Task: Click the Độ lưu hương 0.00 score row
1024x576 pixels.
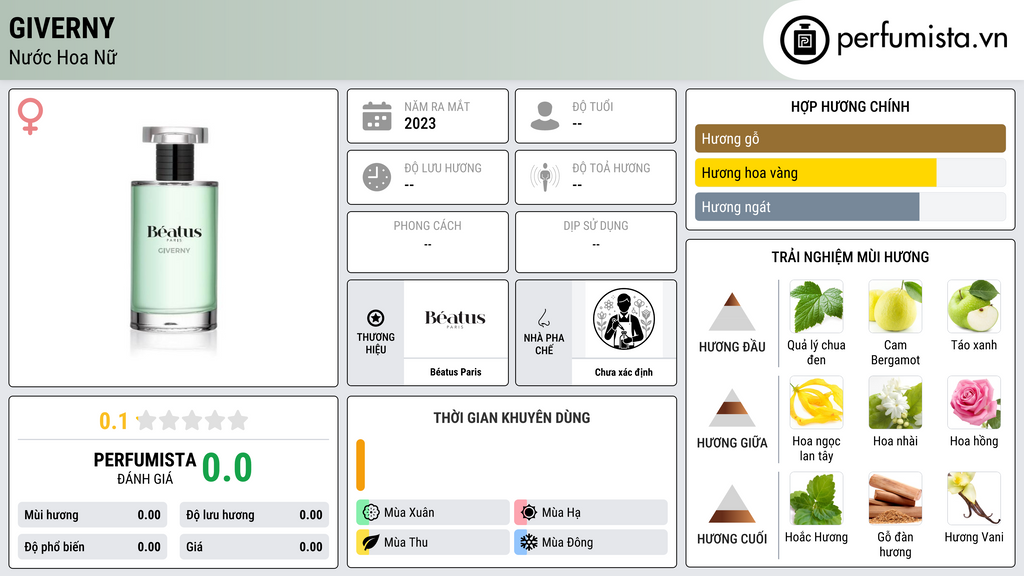Action: click(254, 515)
